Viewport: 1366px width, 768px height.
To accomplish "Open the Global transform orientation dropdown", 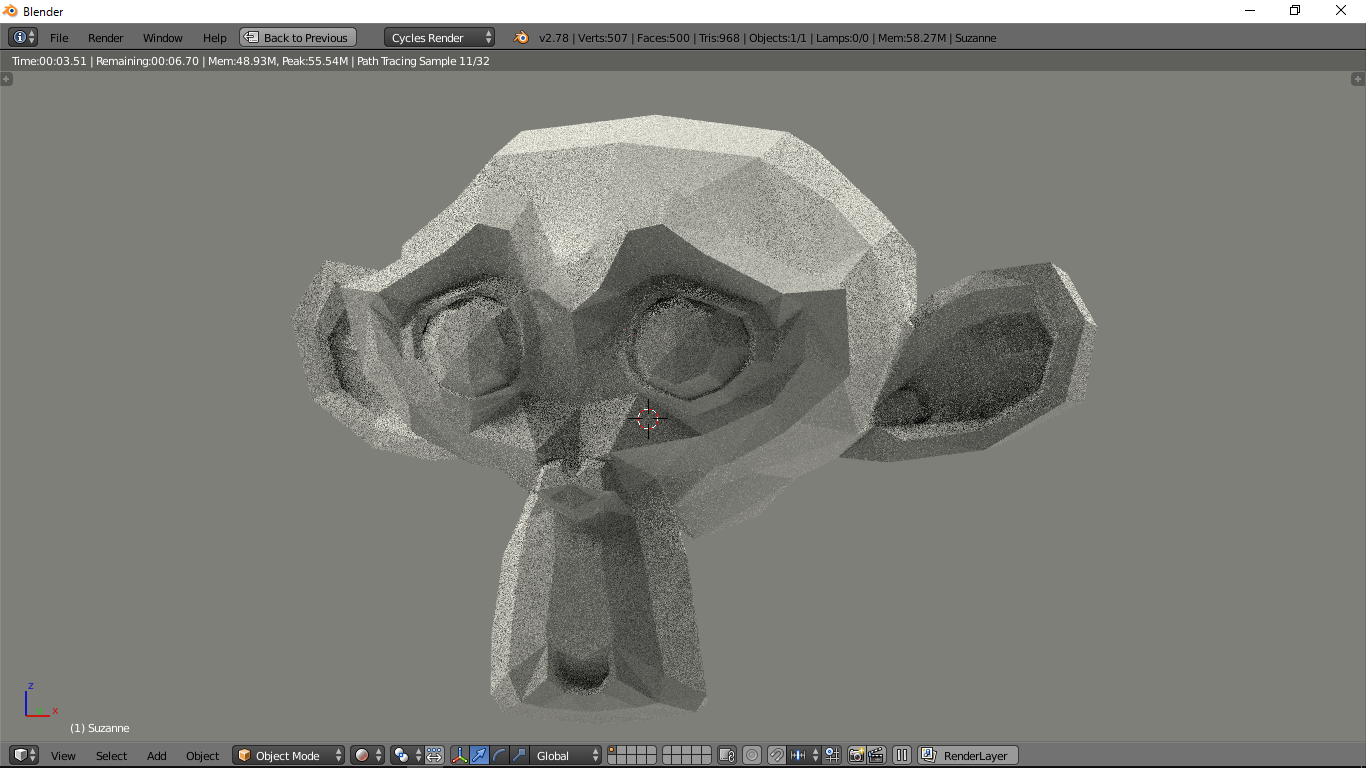I will pyautogui.click(x=566, y=755).
